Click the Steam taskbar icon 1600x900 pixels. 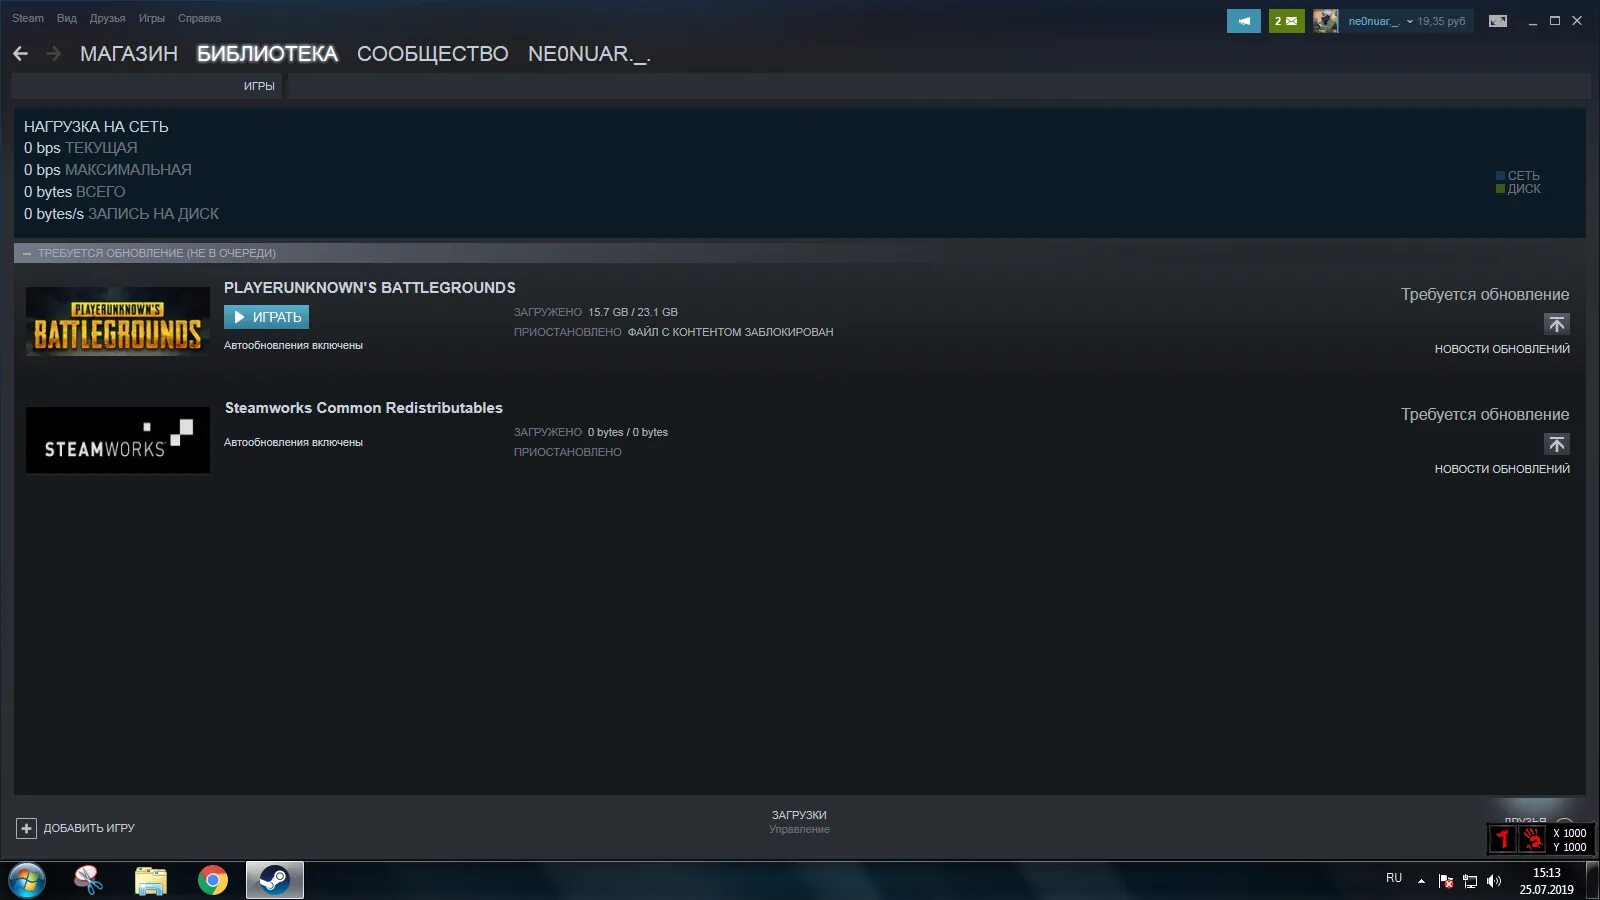coord(274,880)
